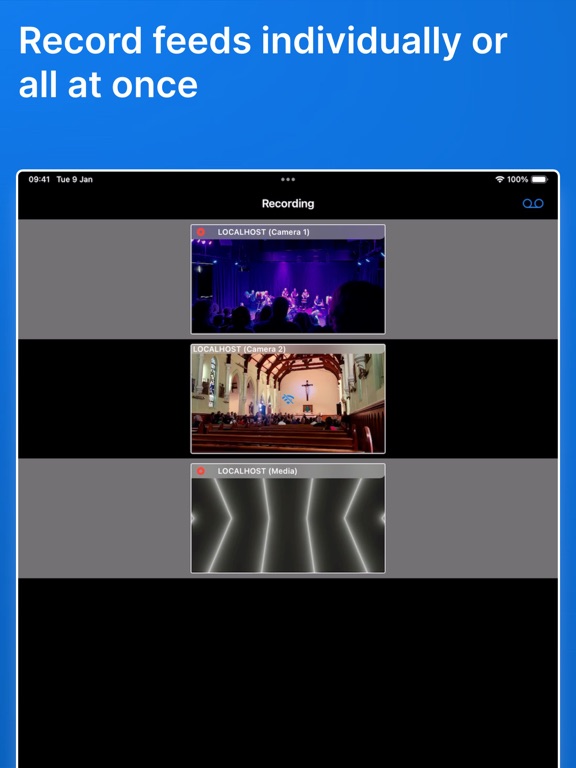576x768 pixels.
Task: Tap the three-dot multitasking menu
Action: [288, 179]
